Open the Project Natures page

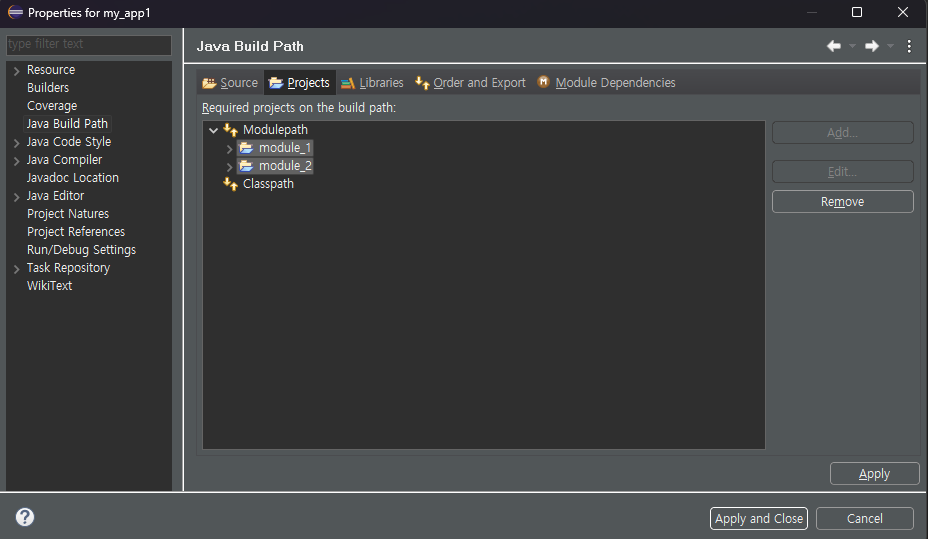click(68, 214)
